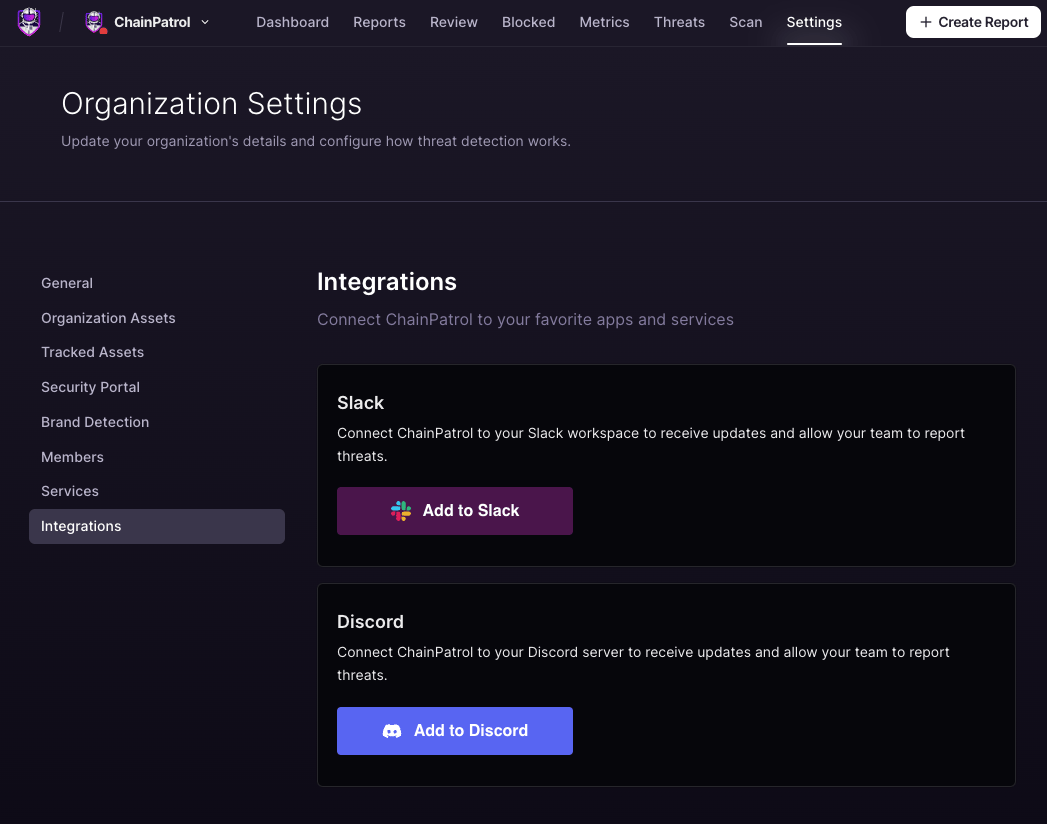Select Integrations in settings sidebar

click(157, 527)
